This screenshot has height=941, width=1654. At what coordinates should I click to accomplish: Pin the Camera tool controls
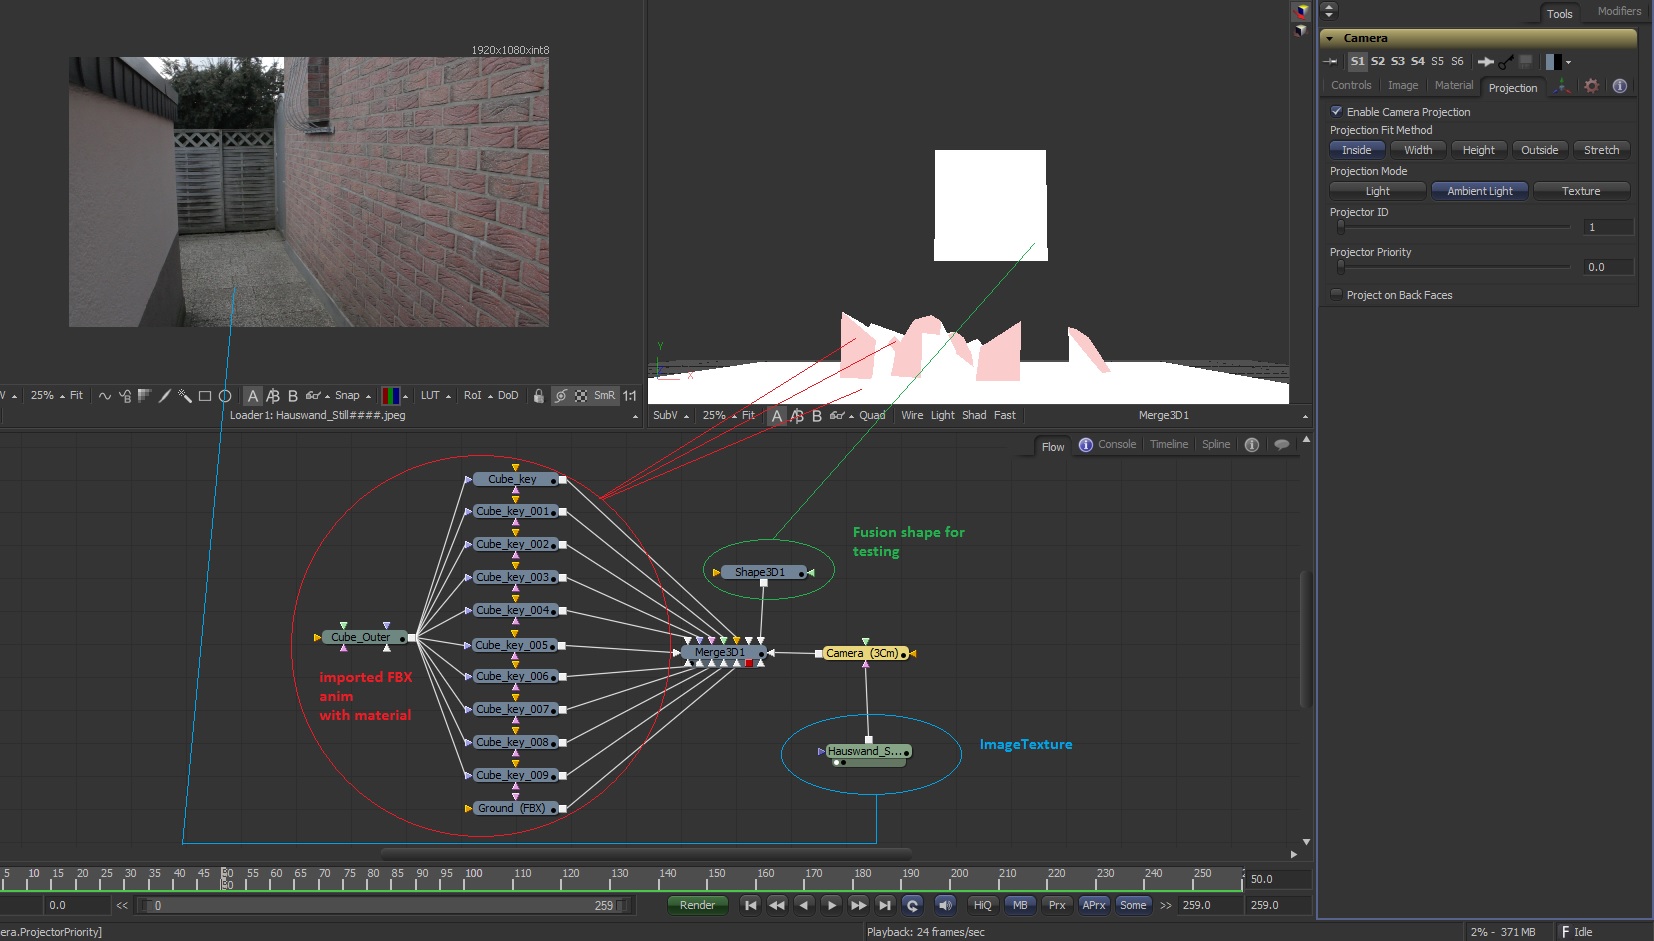coord(1330,62)
